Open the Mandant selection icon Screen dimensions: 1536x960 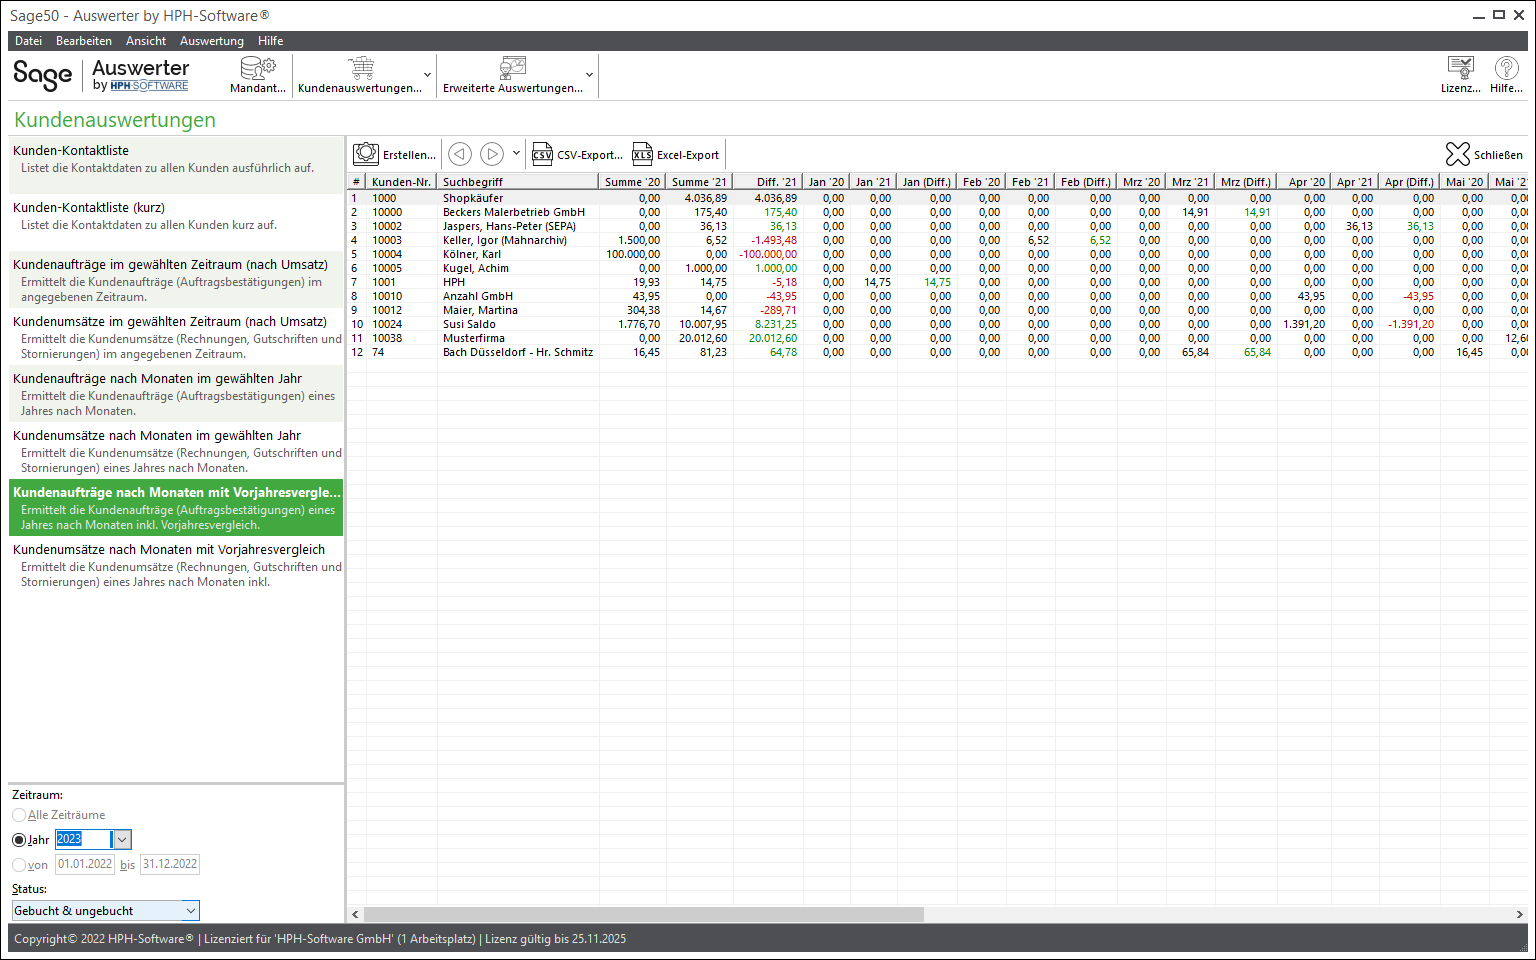(258, 68)
